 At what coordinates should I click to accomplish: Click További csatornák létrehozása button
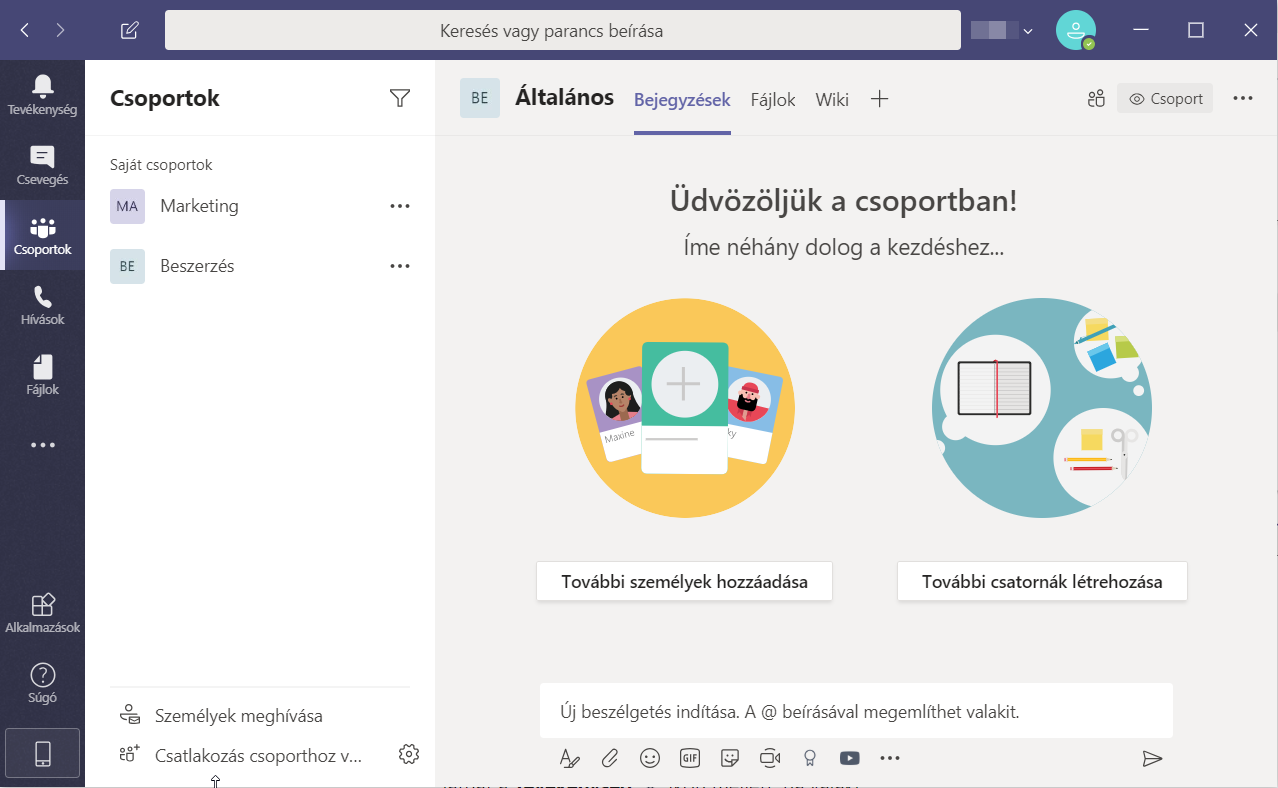1042,581
